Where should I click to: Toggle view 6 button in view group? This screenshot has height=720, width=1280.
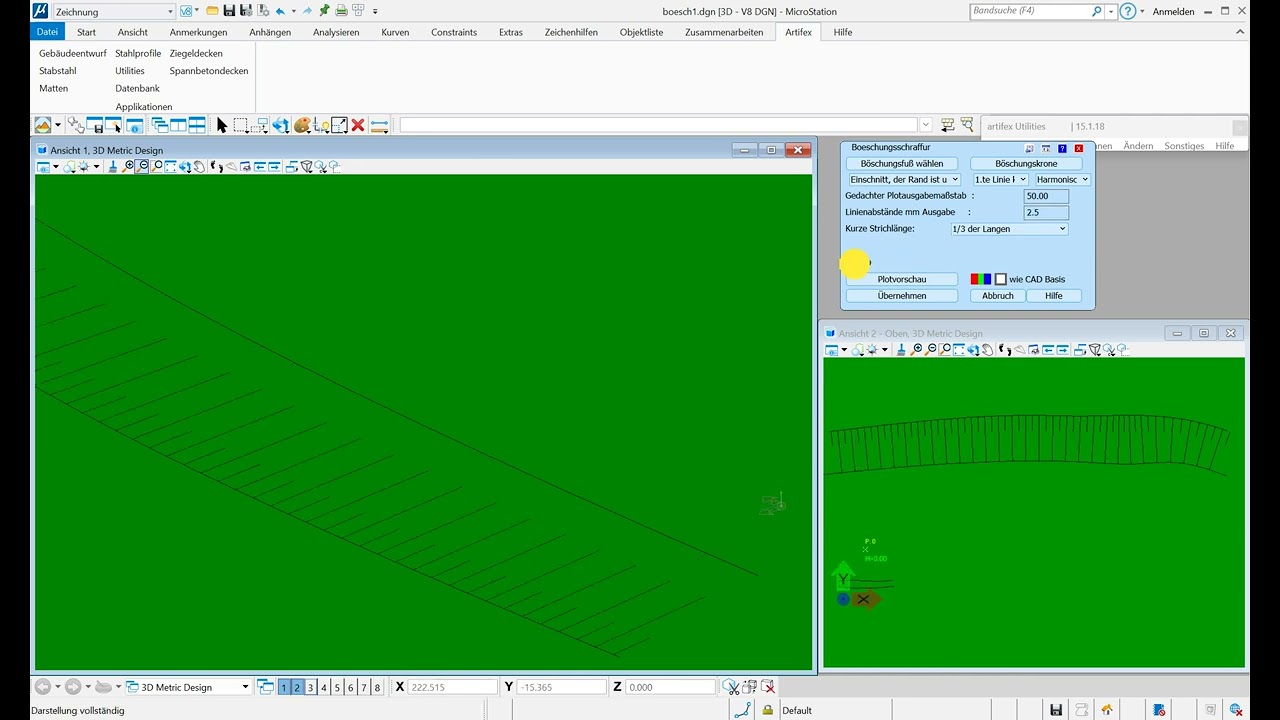(x=351, y=687)
